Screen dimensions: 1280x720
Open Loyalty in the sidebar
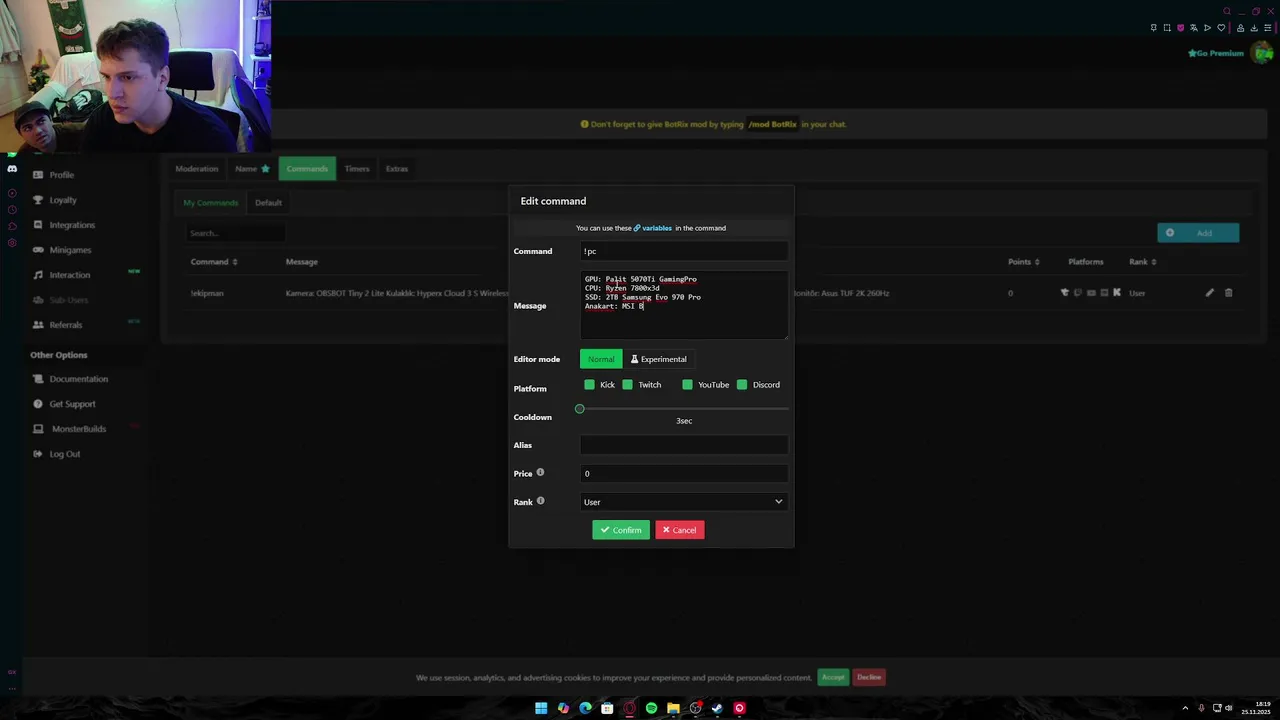coord(63,200)
